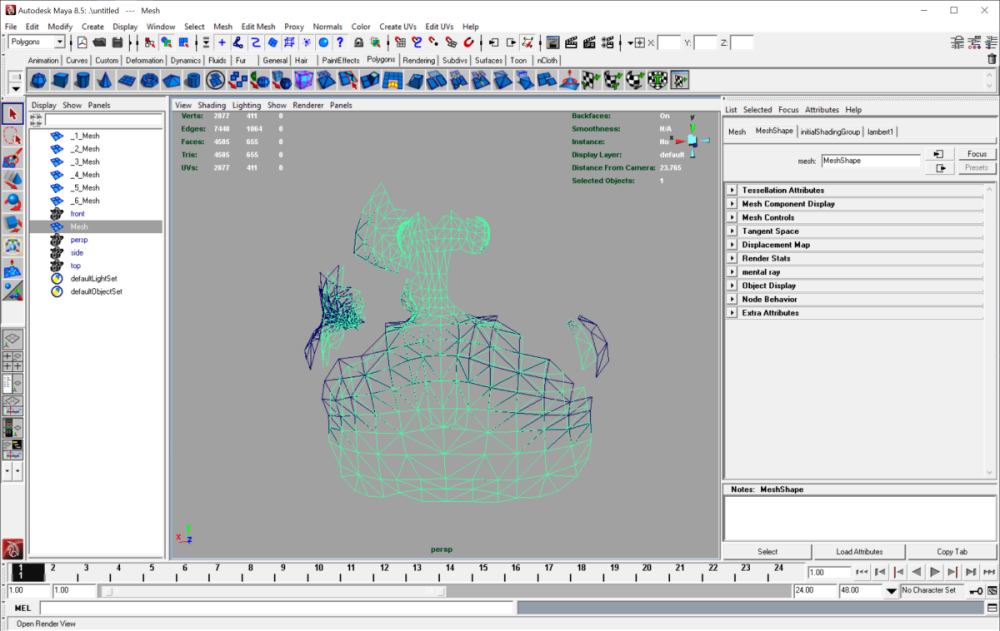Click the polygon cylinder shelf icon
The image size is (1000, 631).
pyautogui.click(x=82, y=80)
